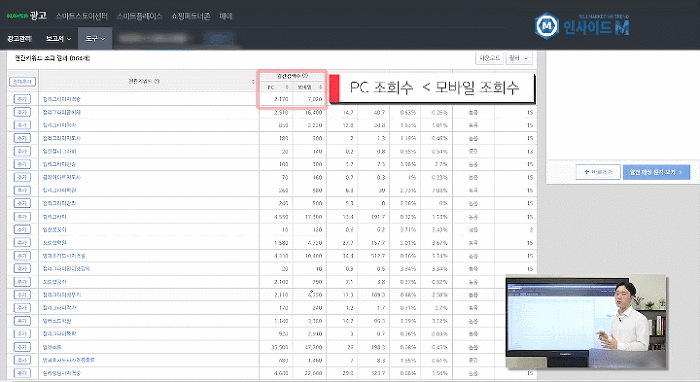
Task: Open keyword link in the 16,400 mobile row
Action: tap(62, 112)
